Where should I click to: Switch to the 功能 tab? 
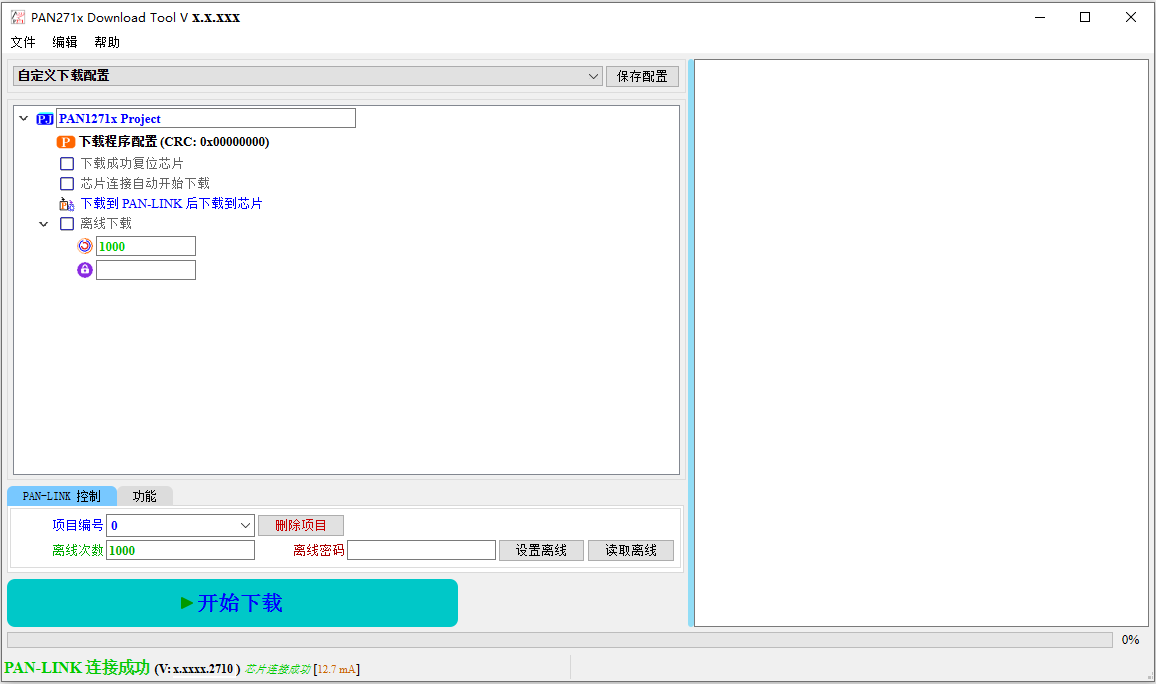(145, 496)
